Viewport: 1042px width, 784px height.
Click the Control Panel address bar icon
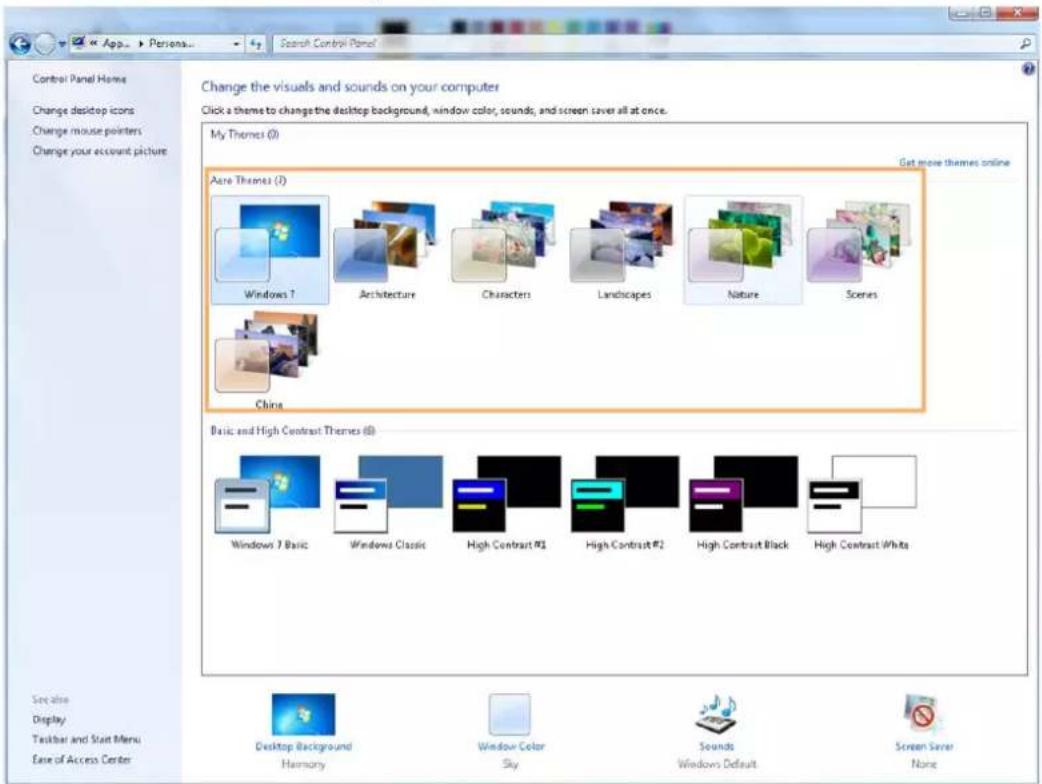click(x=78, y=43)
